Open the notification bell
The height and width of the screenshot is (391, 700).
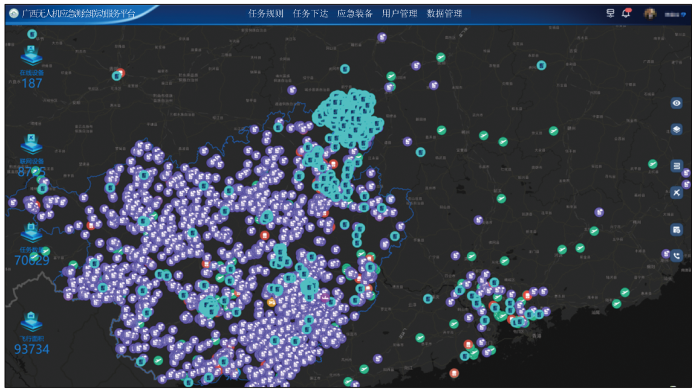point(626,13)
